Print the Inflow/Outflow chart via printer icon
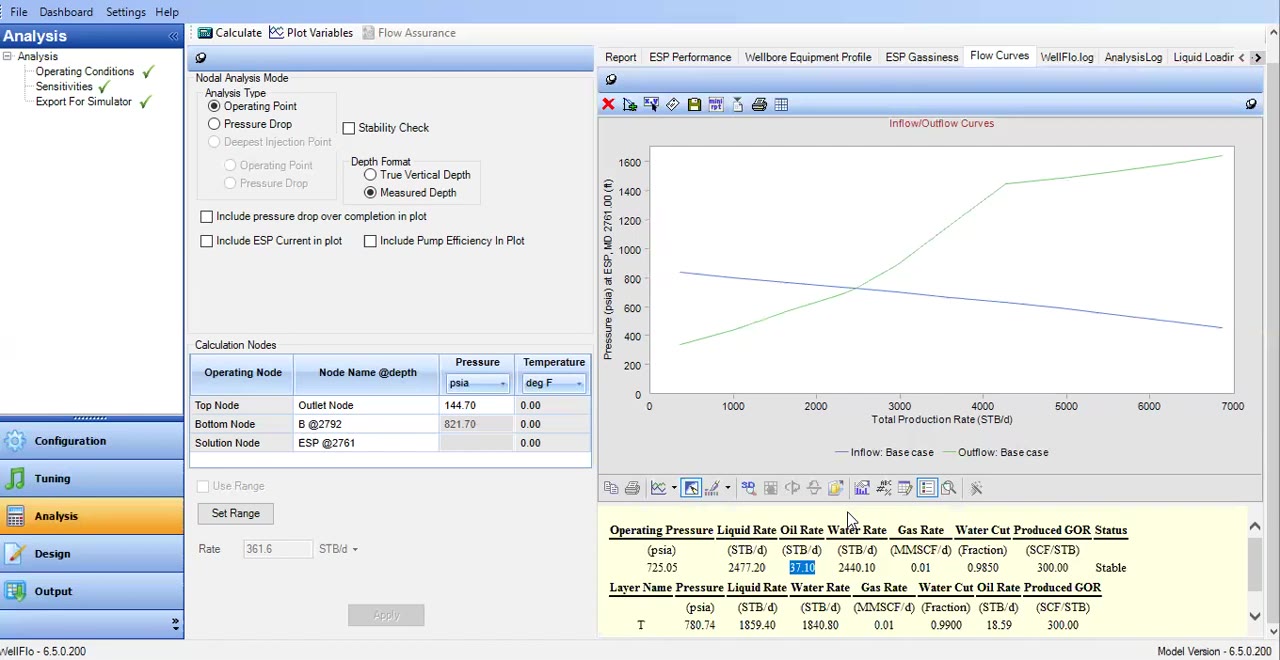This screenshot has height=660, width=1280. (759, 104)
